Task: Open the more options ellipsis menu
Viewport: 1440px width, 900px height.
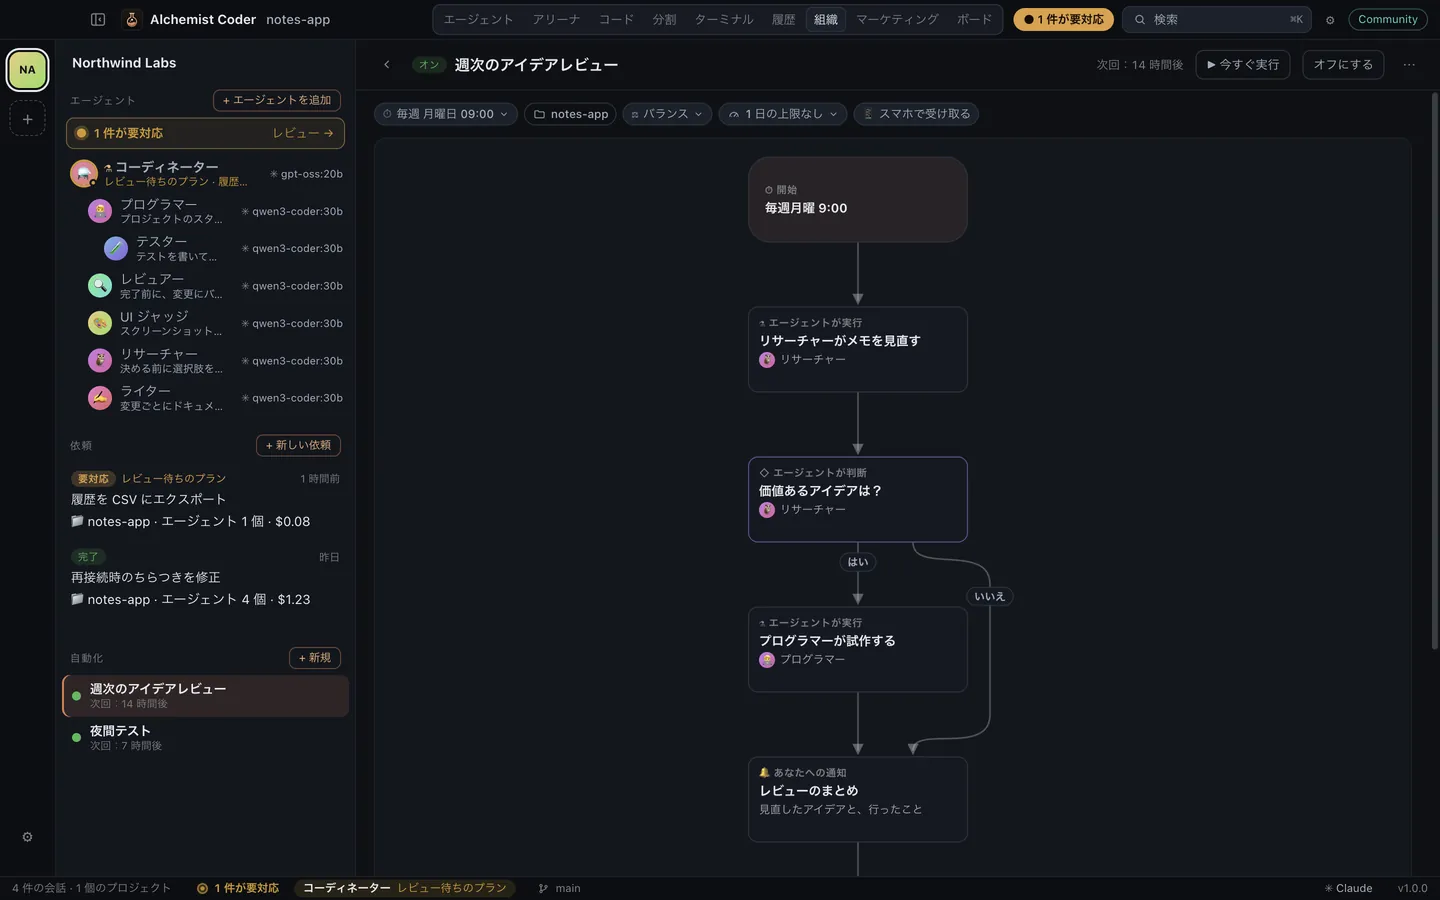Action: coord(1409,65)
